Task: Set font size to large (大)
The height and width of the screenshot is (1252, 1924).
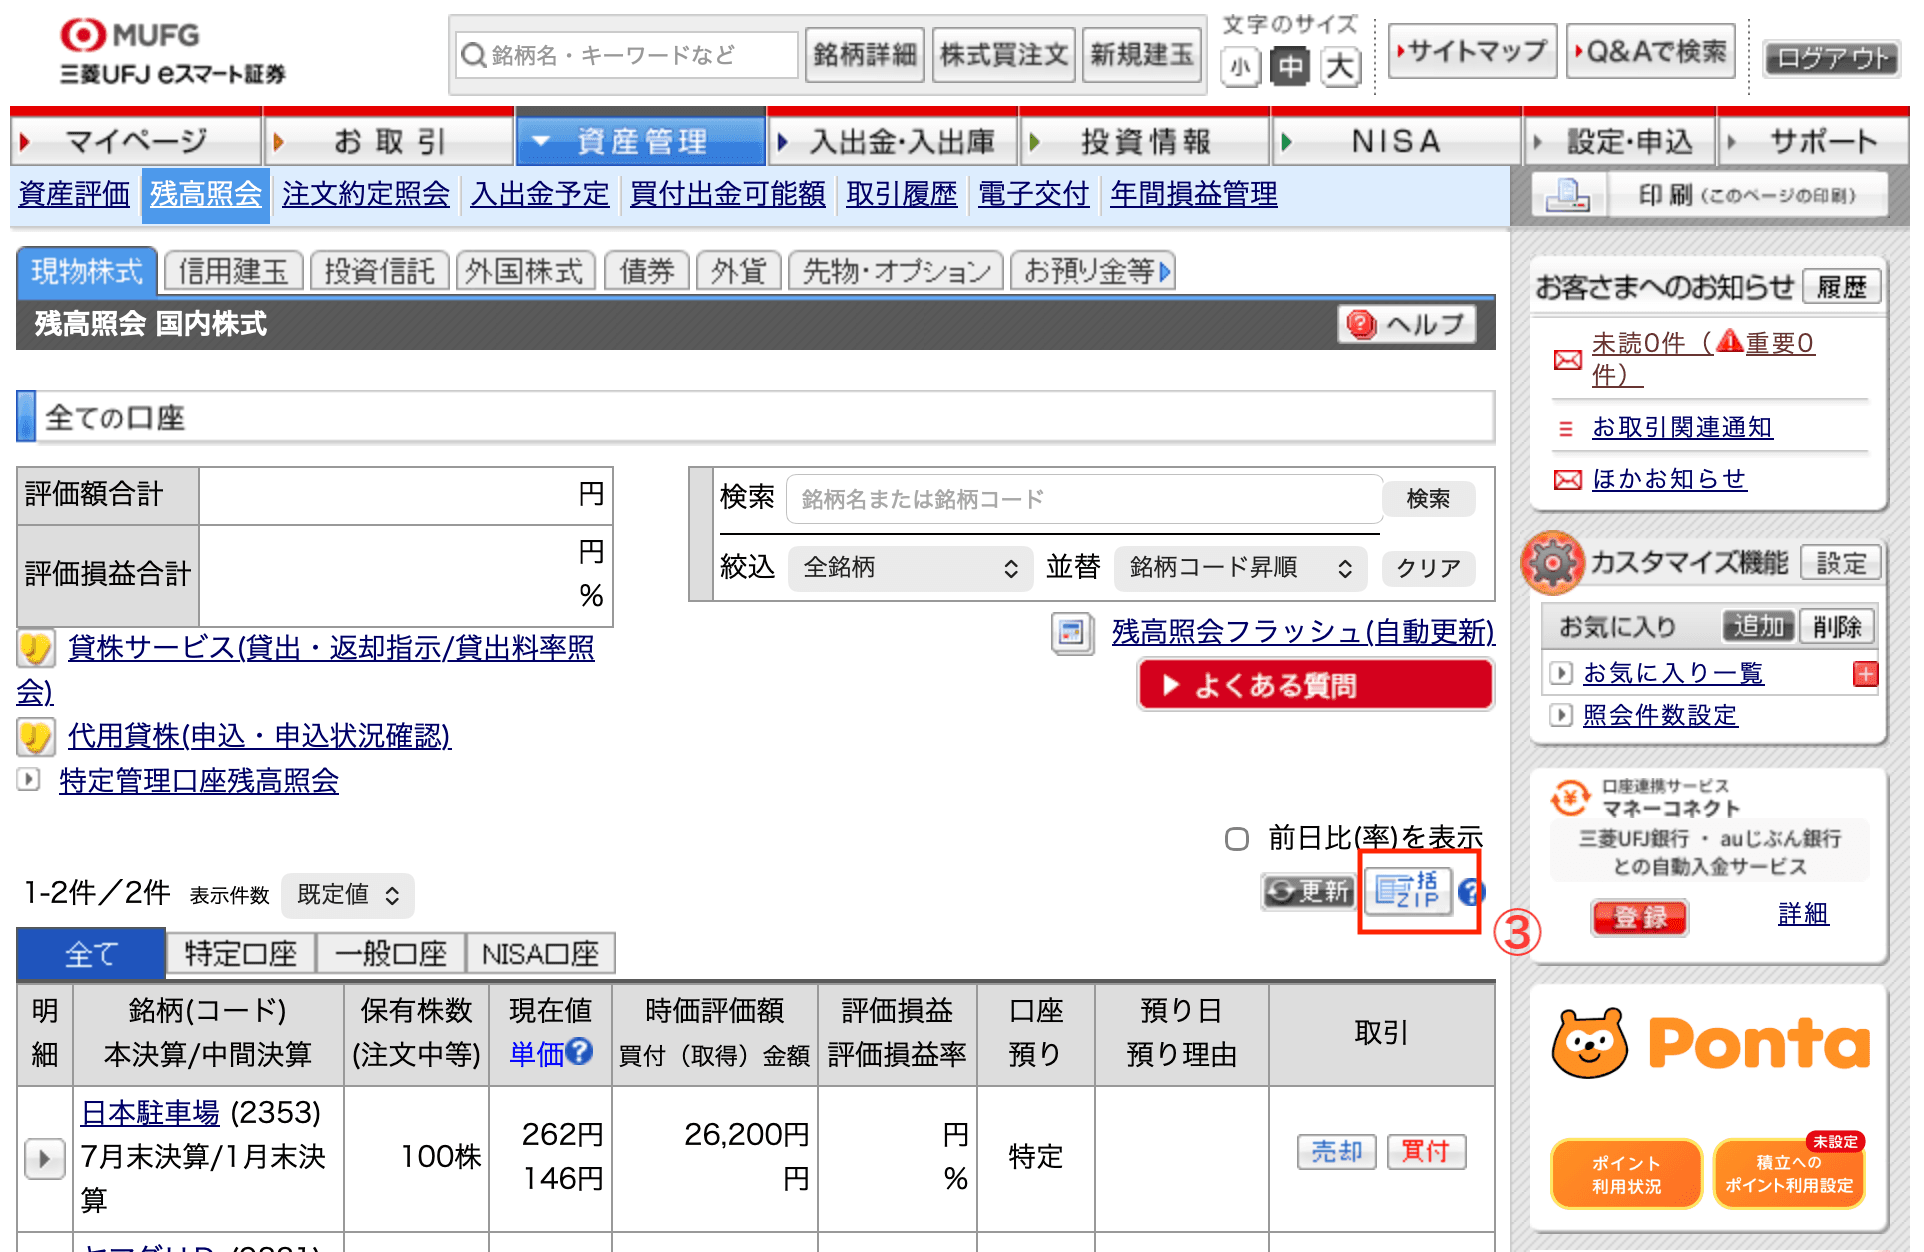Action: [x=1340, y=68]
